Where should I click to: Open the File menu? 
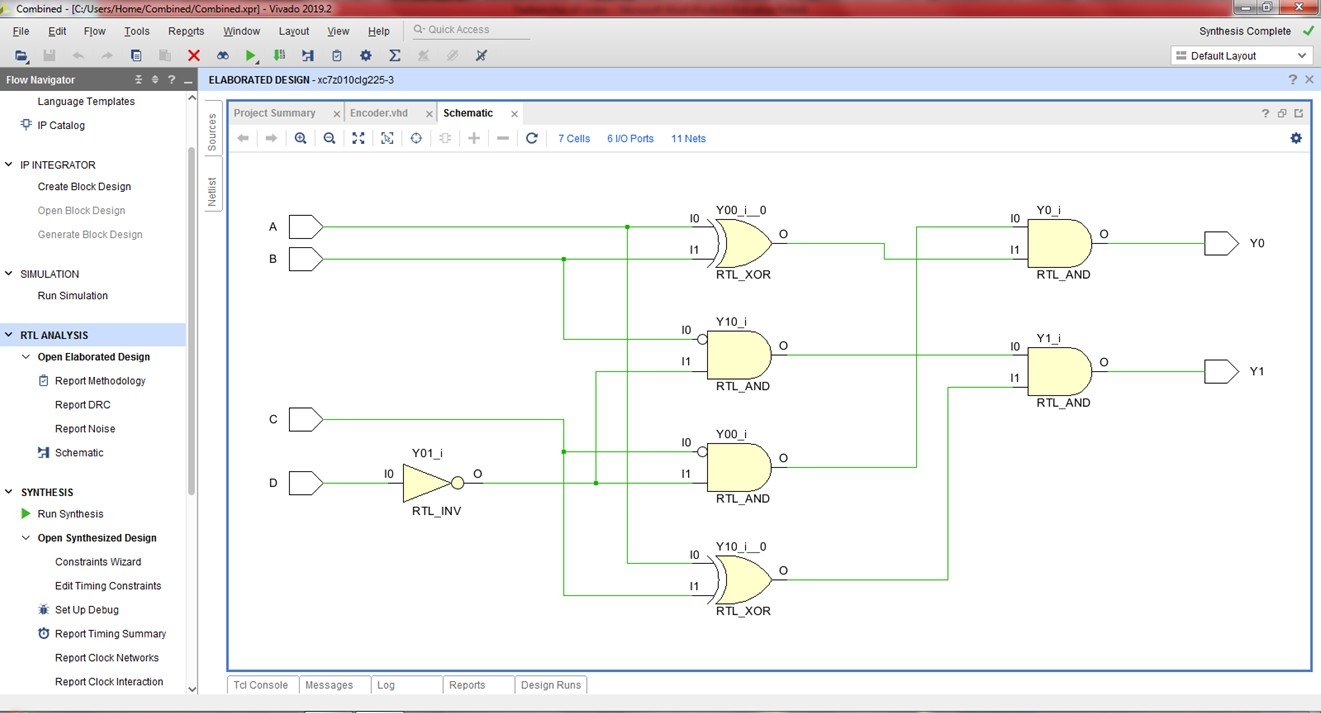(x=21, y=31)
